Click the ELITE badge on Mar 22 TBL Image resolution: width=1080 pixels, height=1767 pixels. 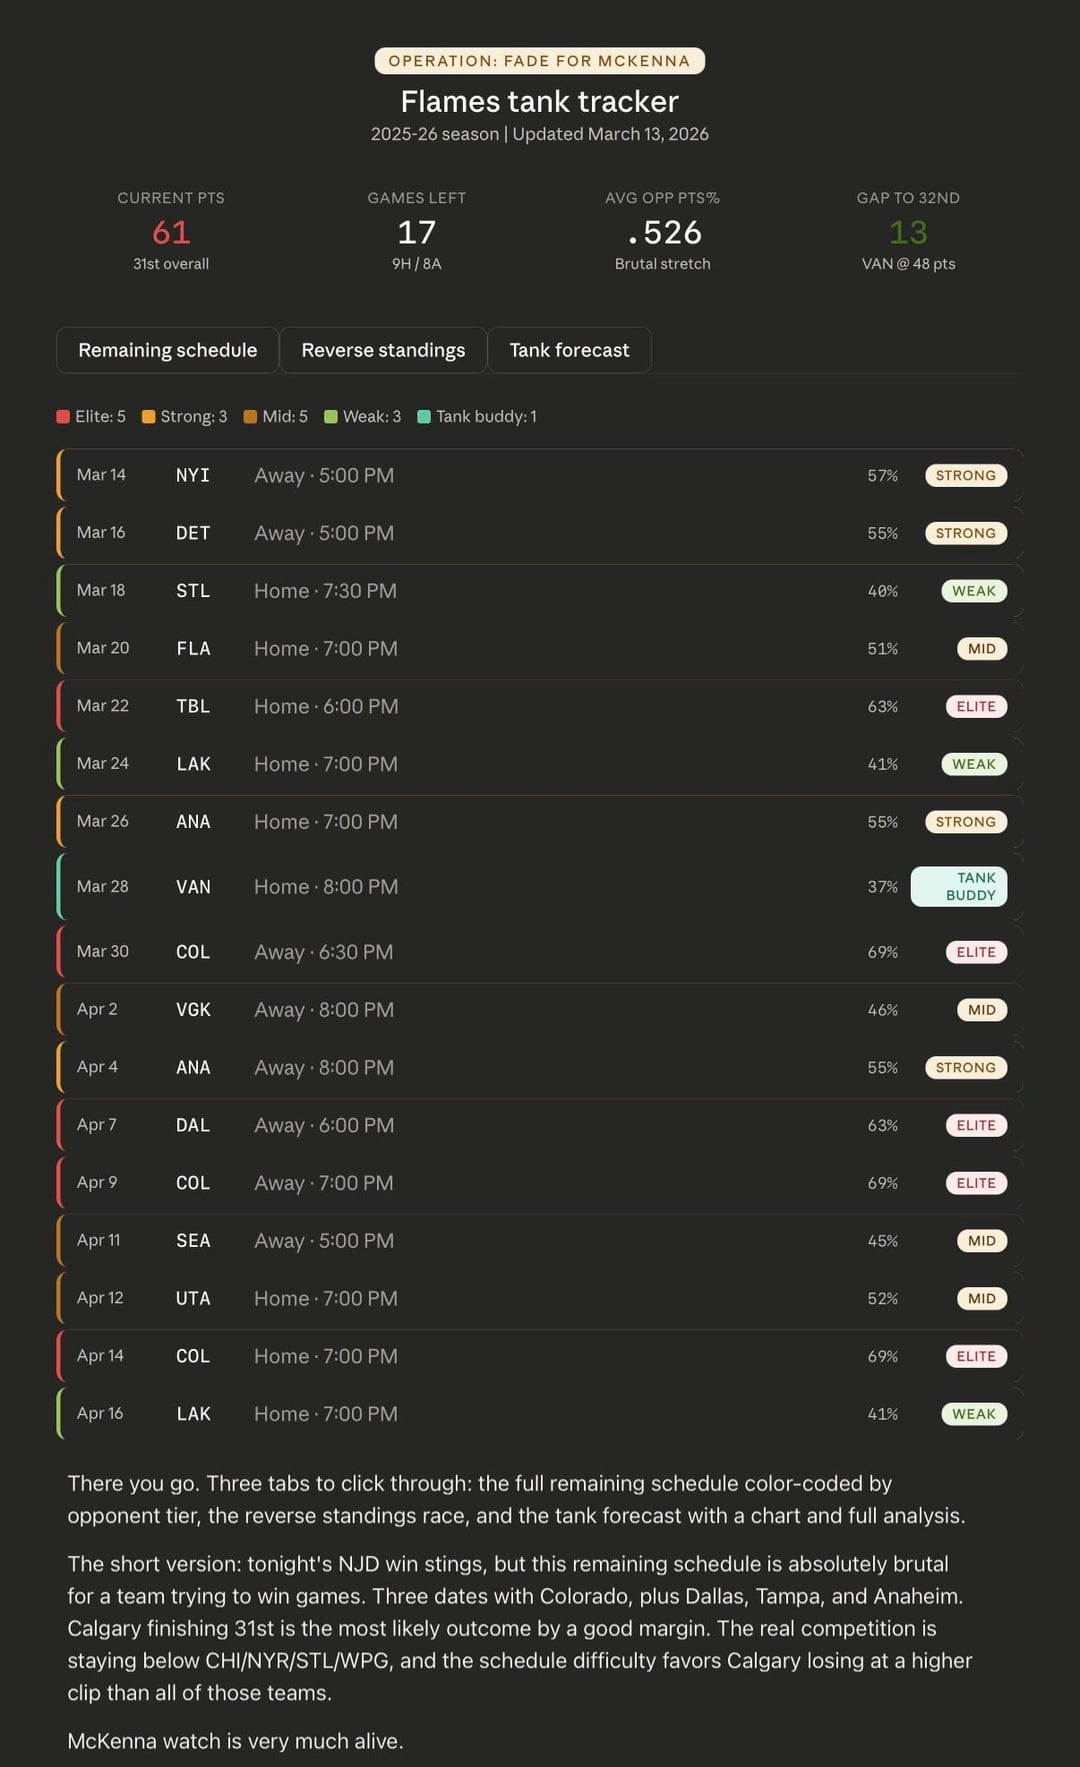click(975, 707)
